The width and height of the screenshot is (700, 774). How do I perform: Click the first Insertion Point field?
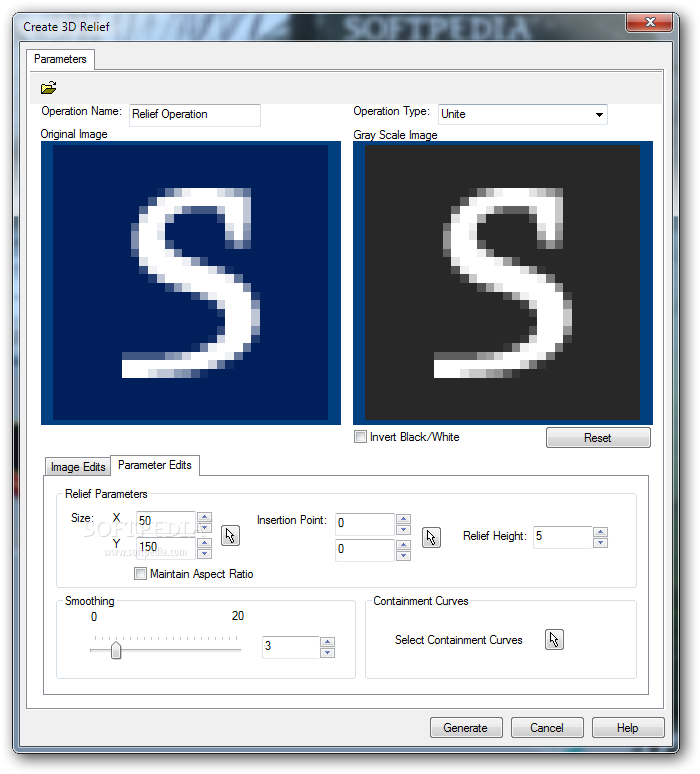(365, 524)
